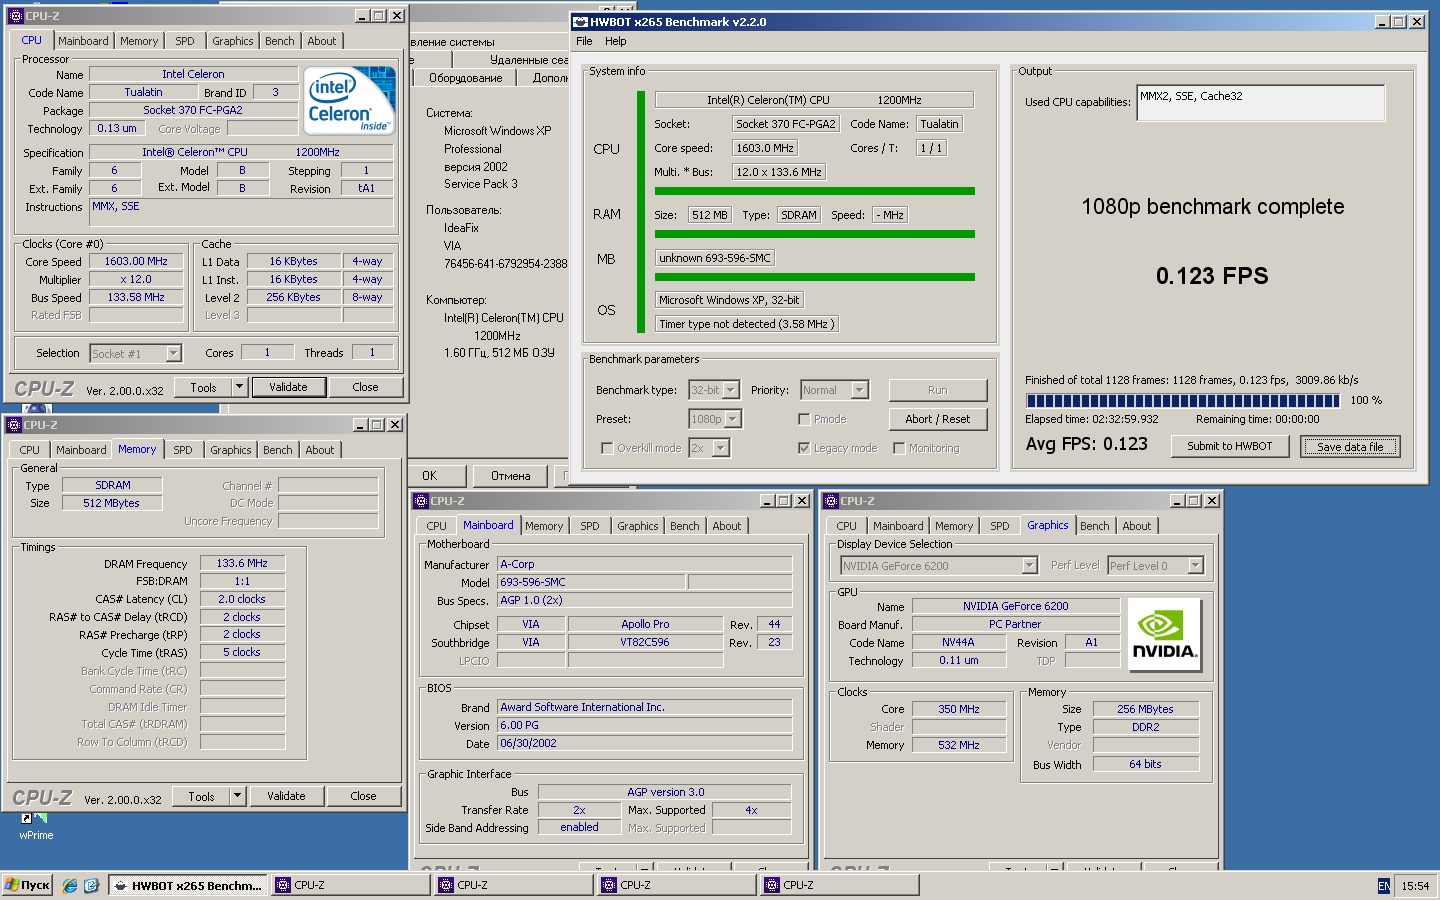This screenshot has width=1440, height=900.
Task: Launch Internet Explorer from quick launch
Action: (70, 885)
